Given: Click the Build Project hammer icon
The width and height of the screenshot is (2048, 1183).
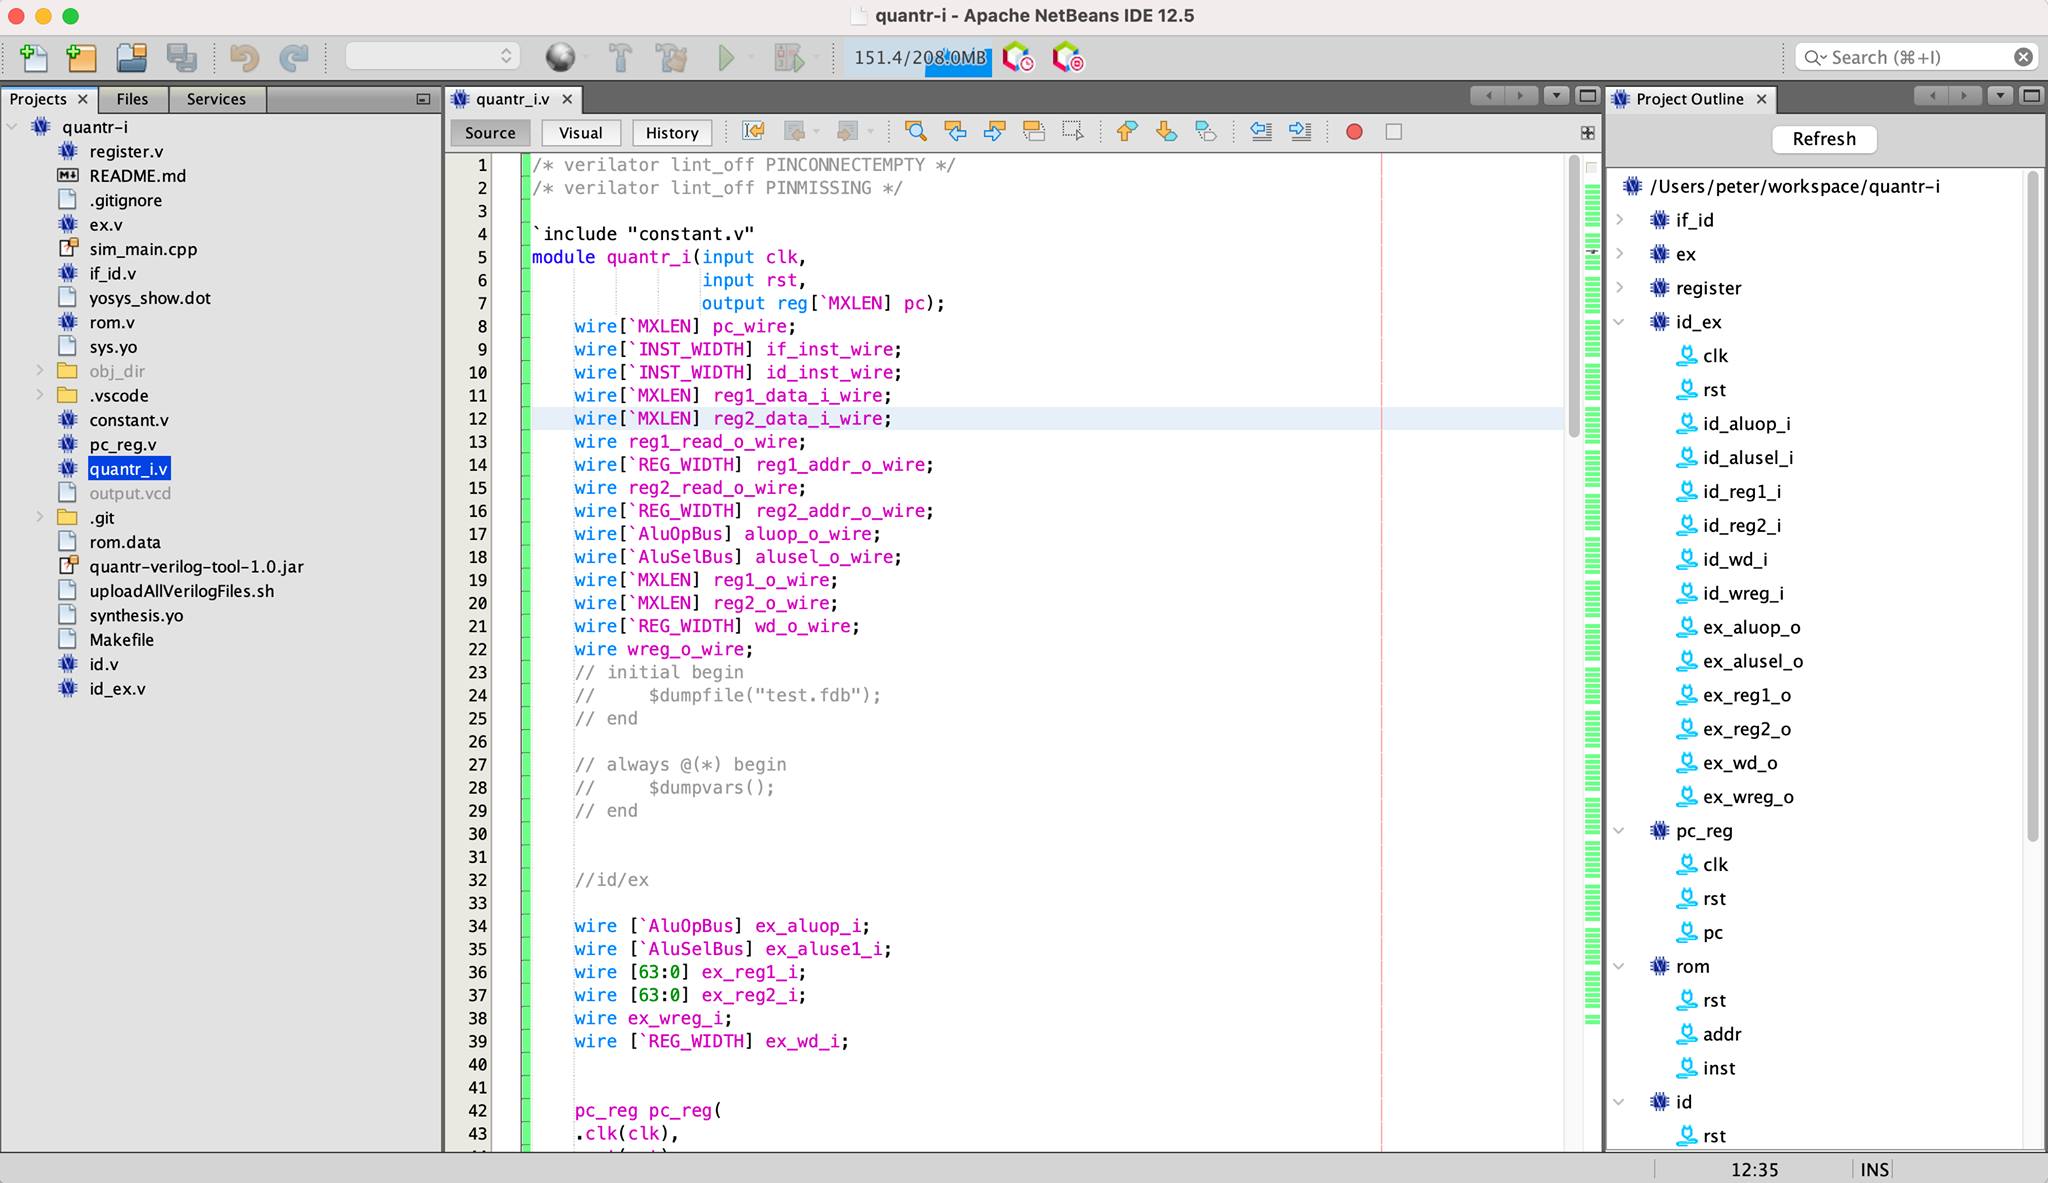Looking at the screenshot, I should (620, 57).
